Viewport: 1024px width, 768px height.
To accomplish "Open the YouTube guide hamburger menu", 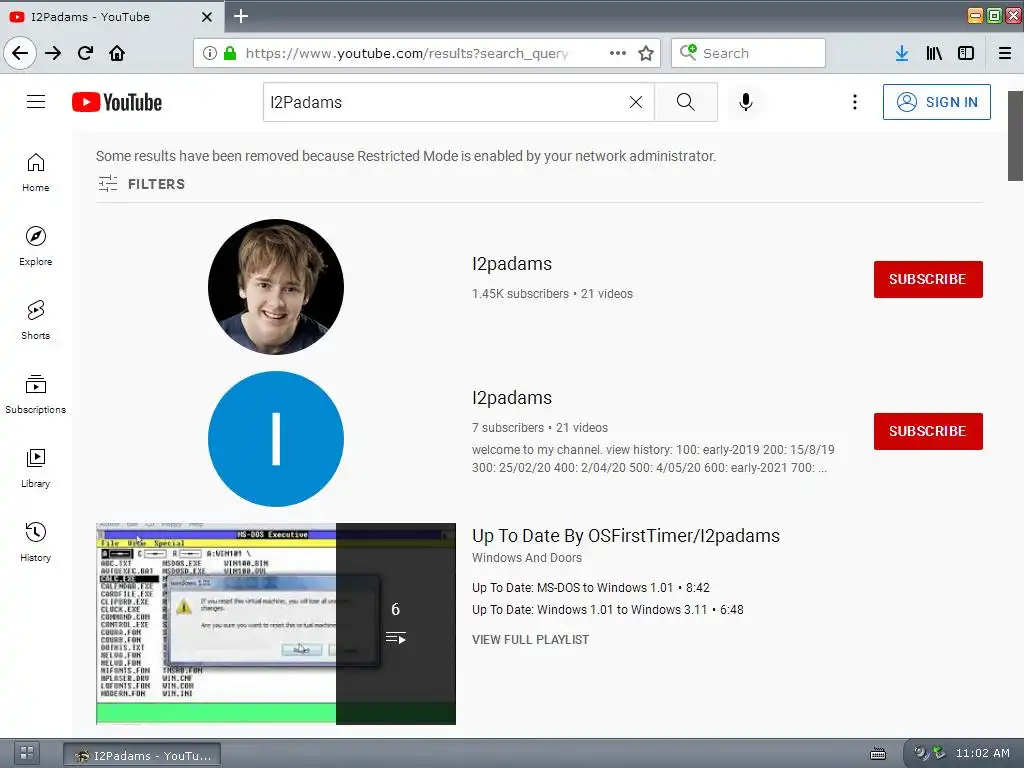I will (x=36, y=102).
